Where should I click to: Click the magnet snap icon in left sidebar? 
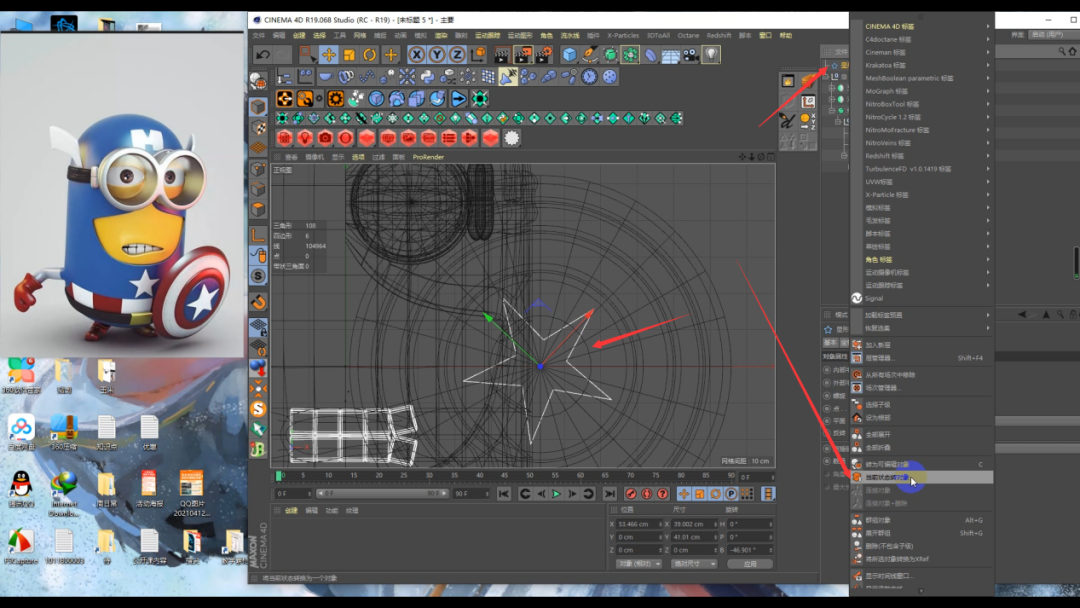point(258,302)
